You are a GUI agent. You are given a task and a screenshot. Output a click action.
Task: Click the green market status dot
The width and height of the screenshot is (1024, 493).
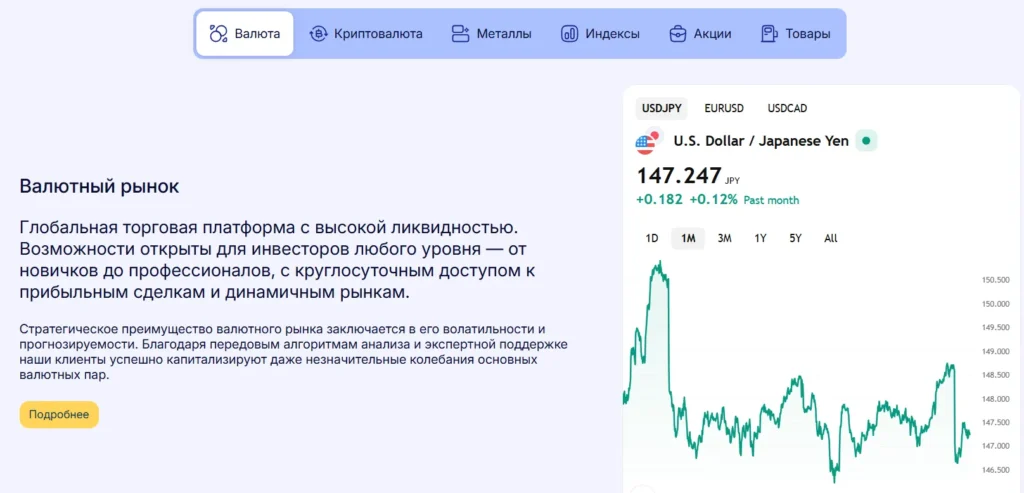pos(867,140)
